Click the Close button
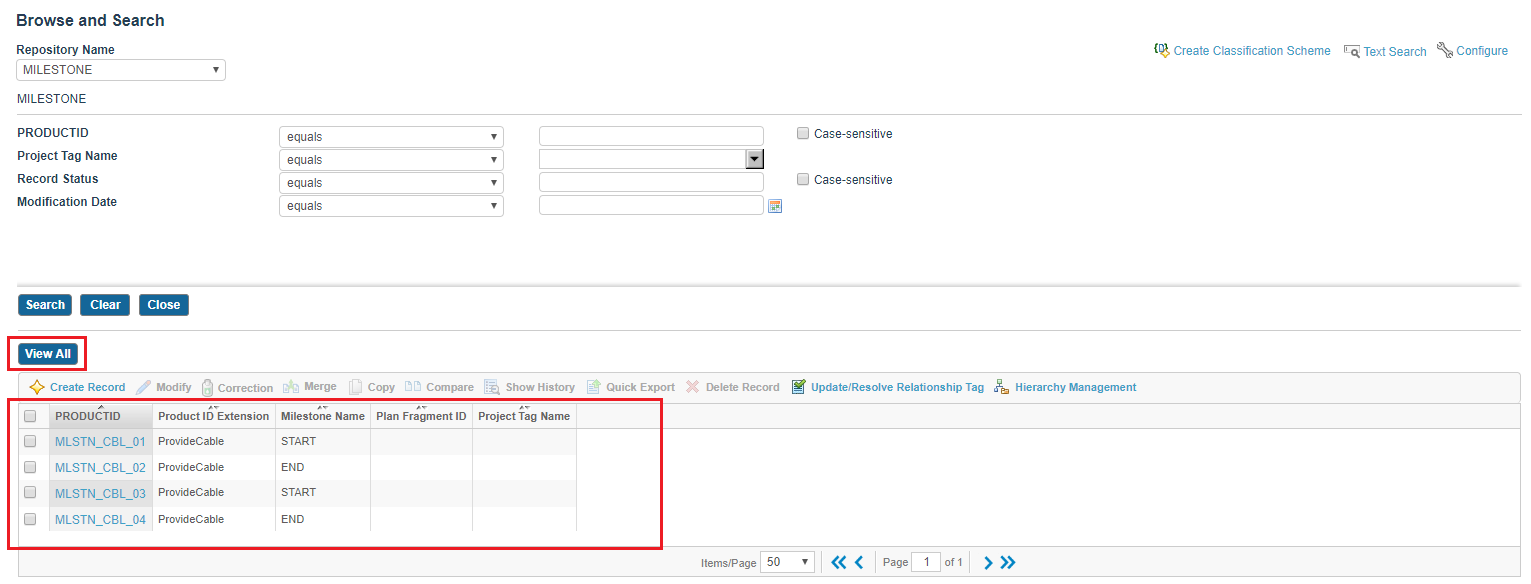 pyautogui.click(x=164, y=305)
